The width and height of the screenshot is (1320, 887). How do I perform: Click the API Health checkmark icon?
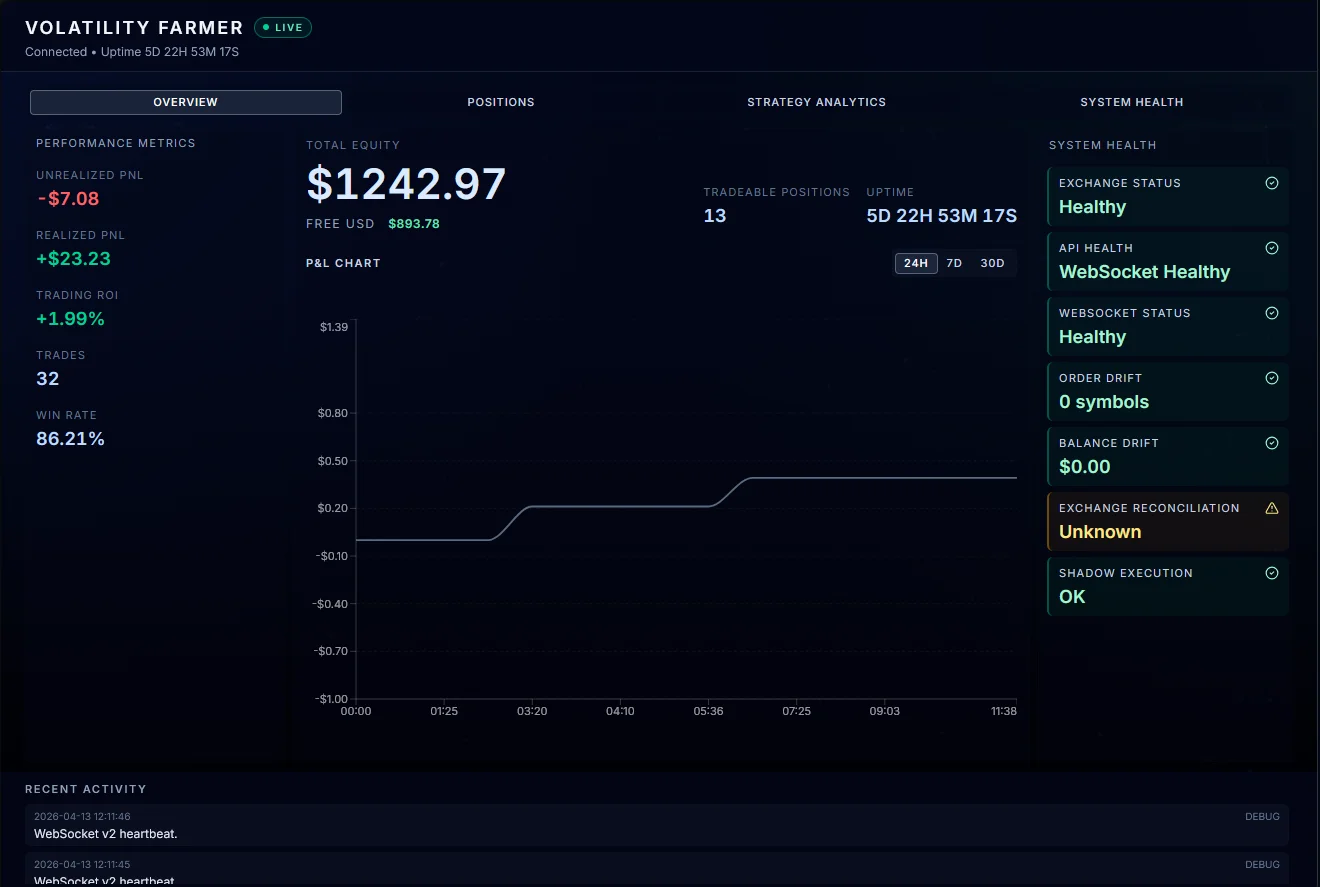click(x=1272, y=248)
